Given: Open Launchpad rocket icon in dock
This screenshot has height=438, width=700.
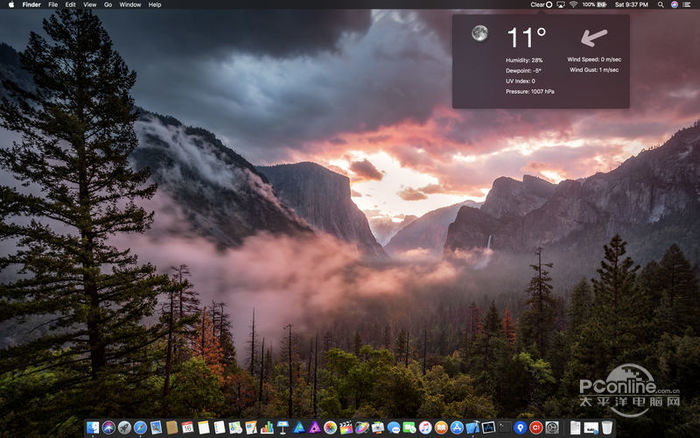Looking at the screenshot, I should pyautogui.click(x=124, y=427).
